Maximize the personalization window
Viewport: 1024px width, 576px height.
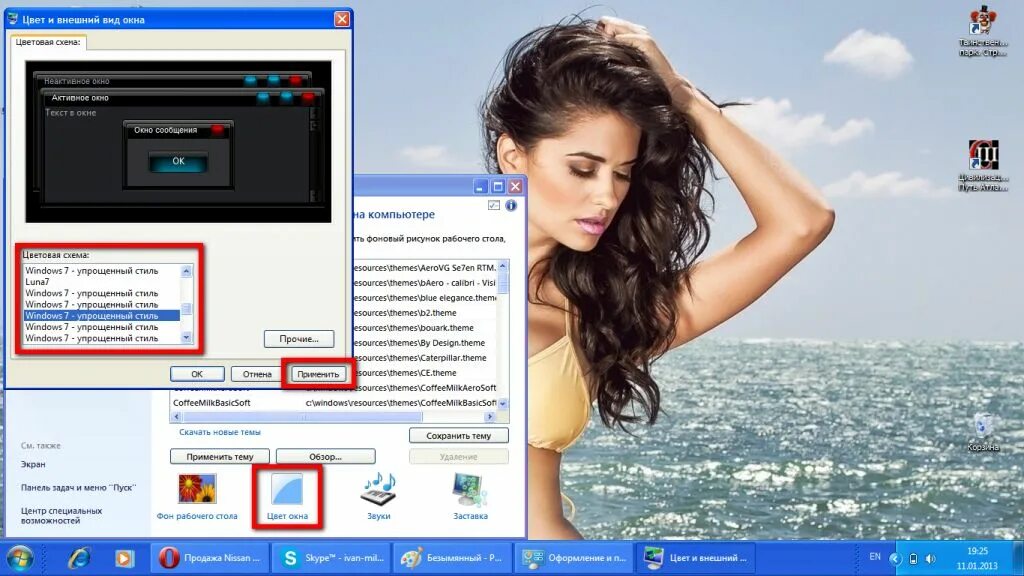[x=498, y=187]
